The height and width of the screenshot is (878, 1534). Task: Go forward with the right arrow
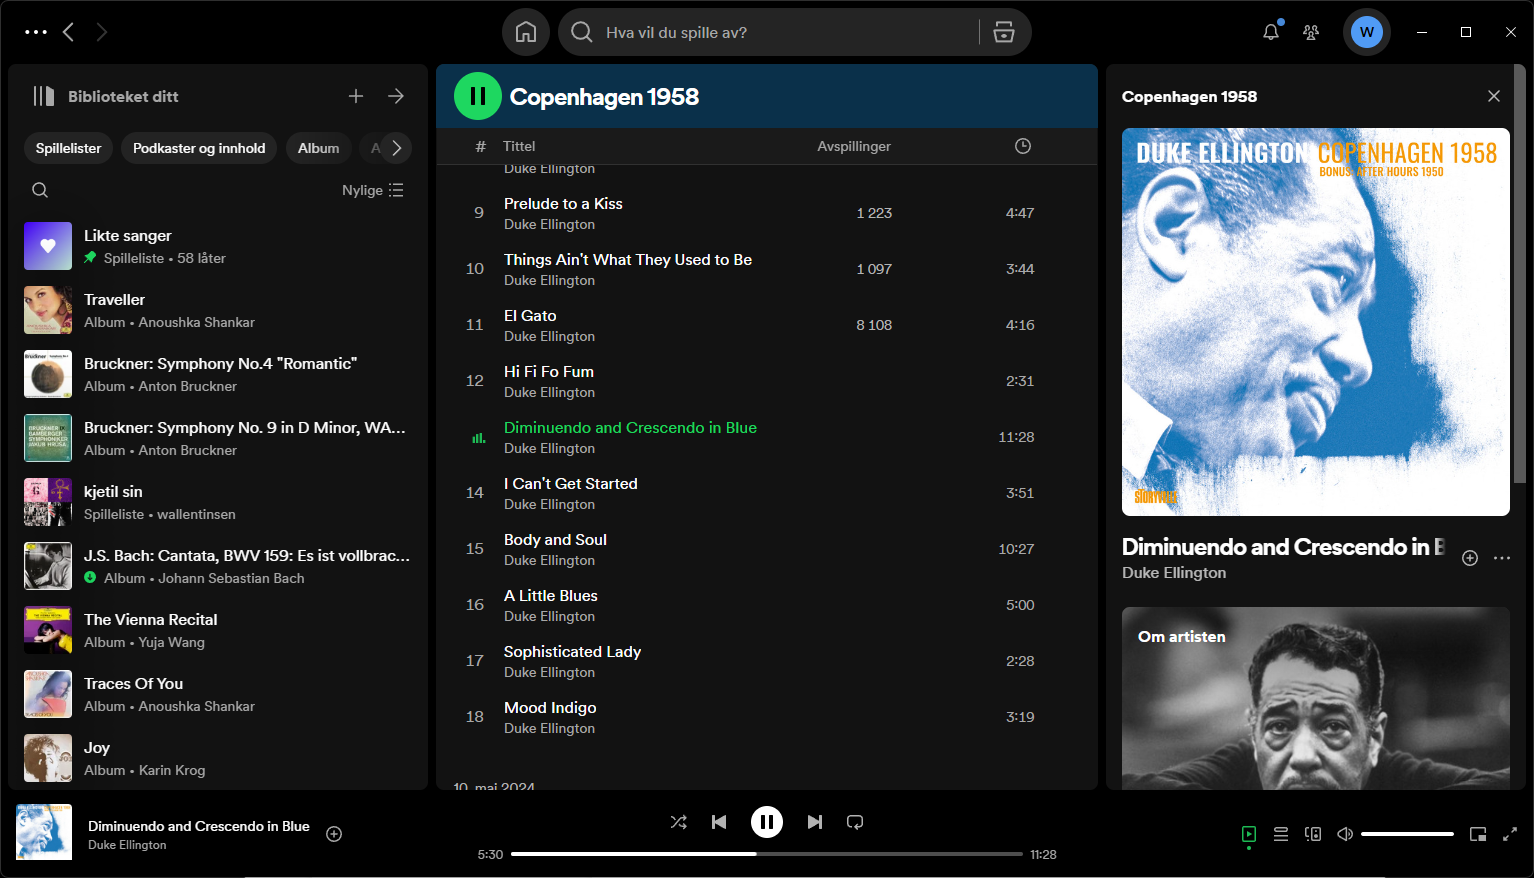pos(101,32)
